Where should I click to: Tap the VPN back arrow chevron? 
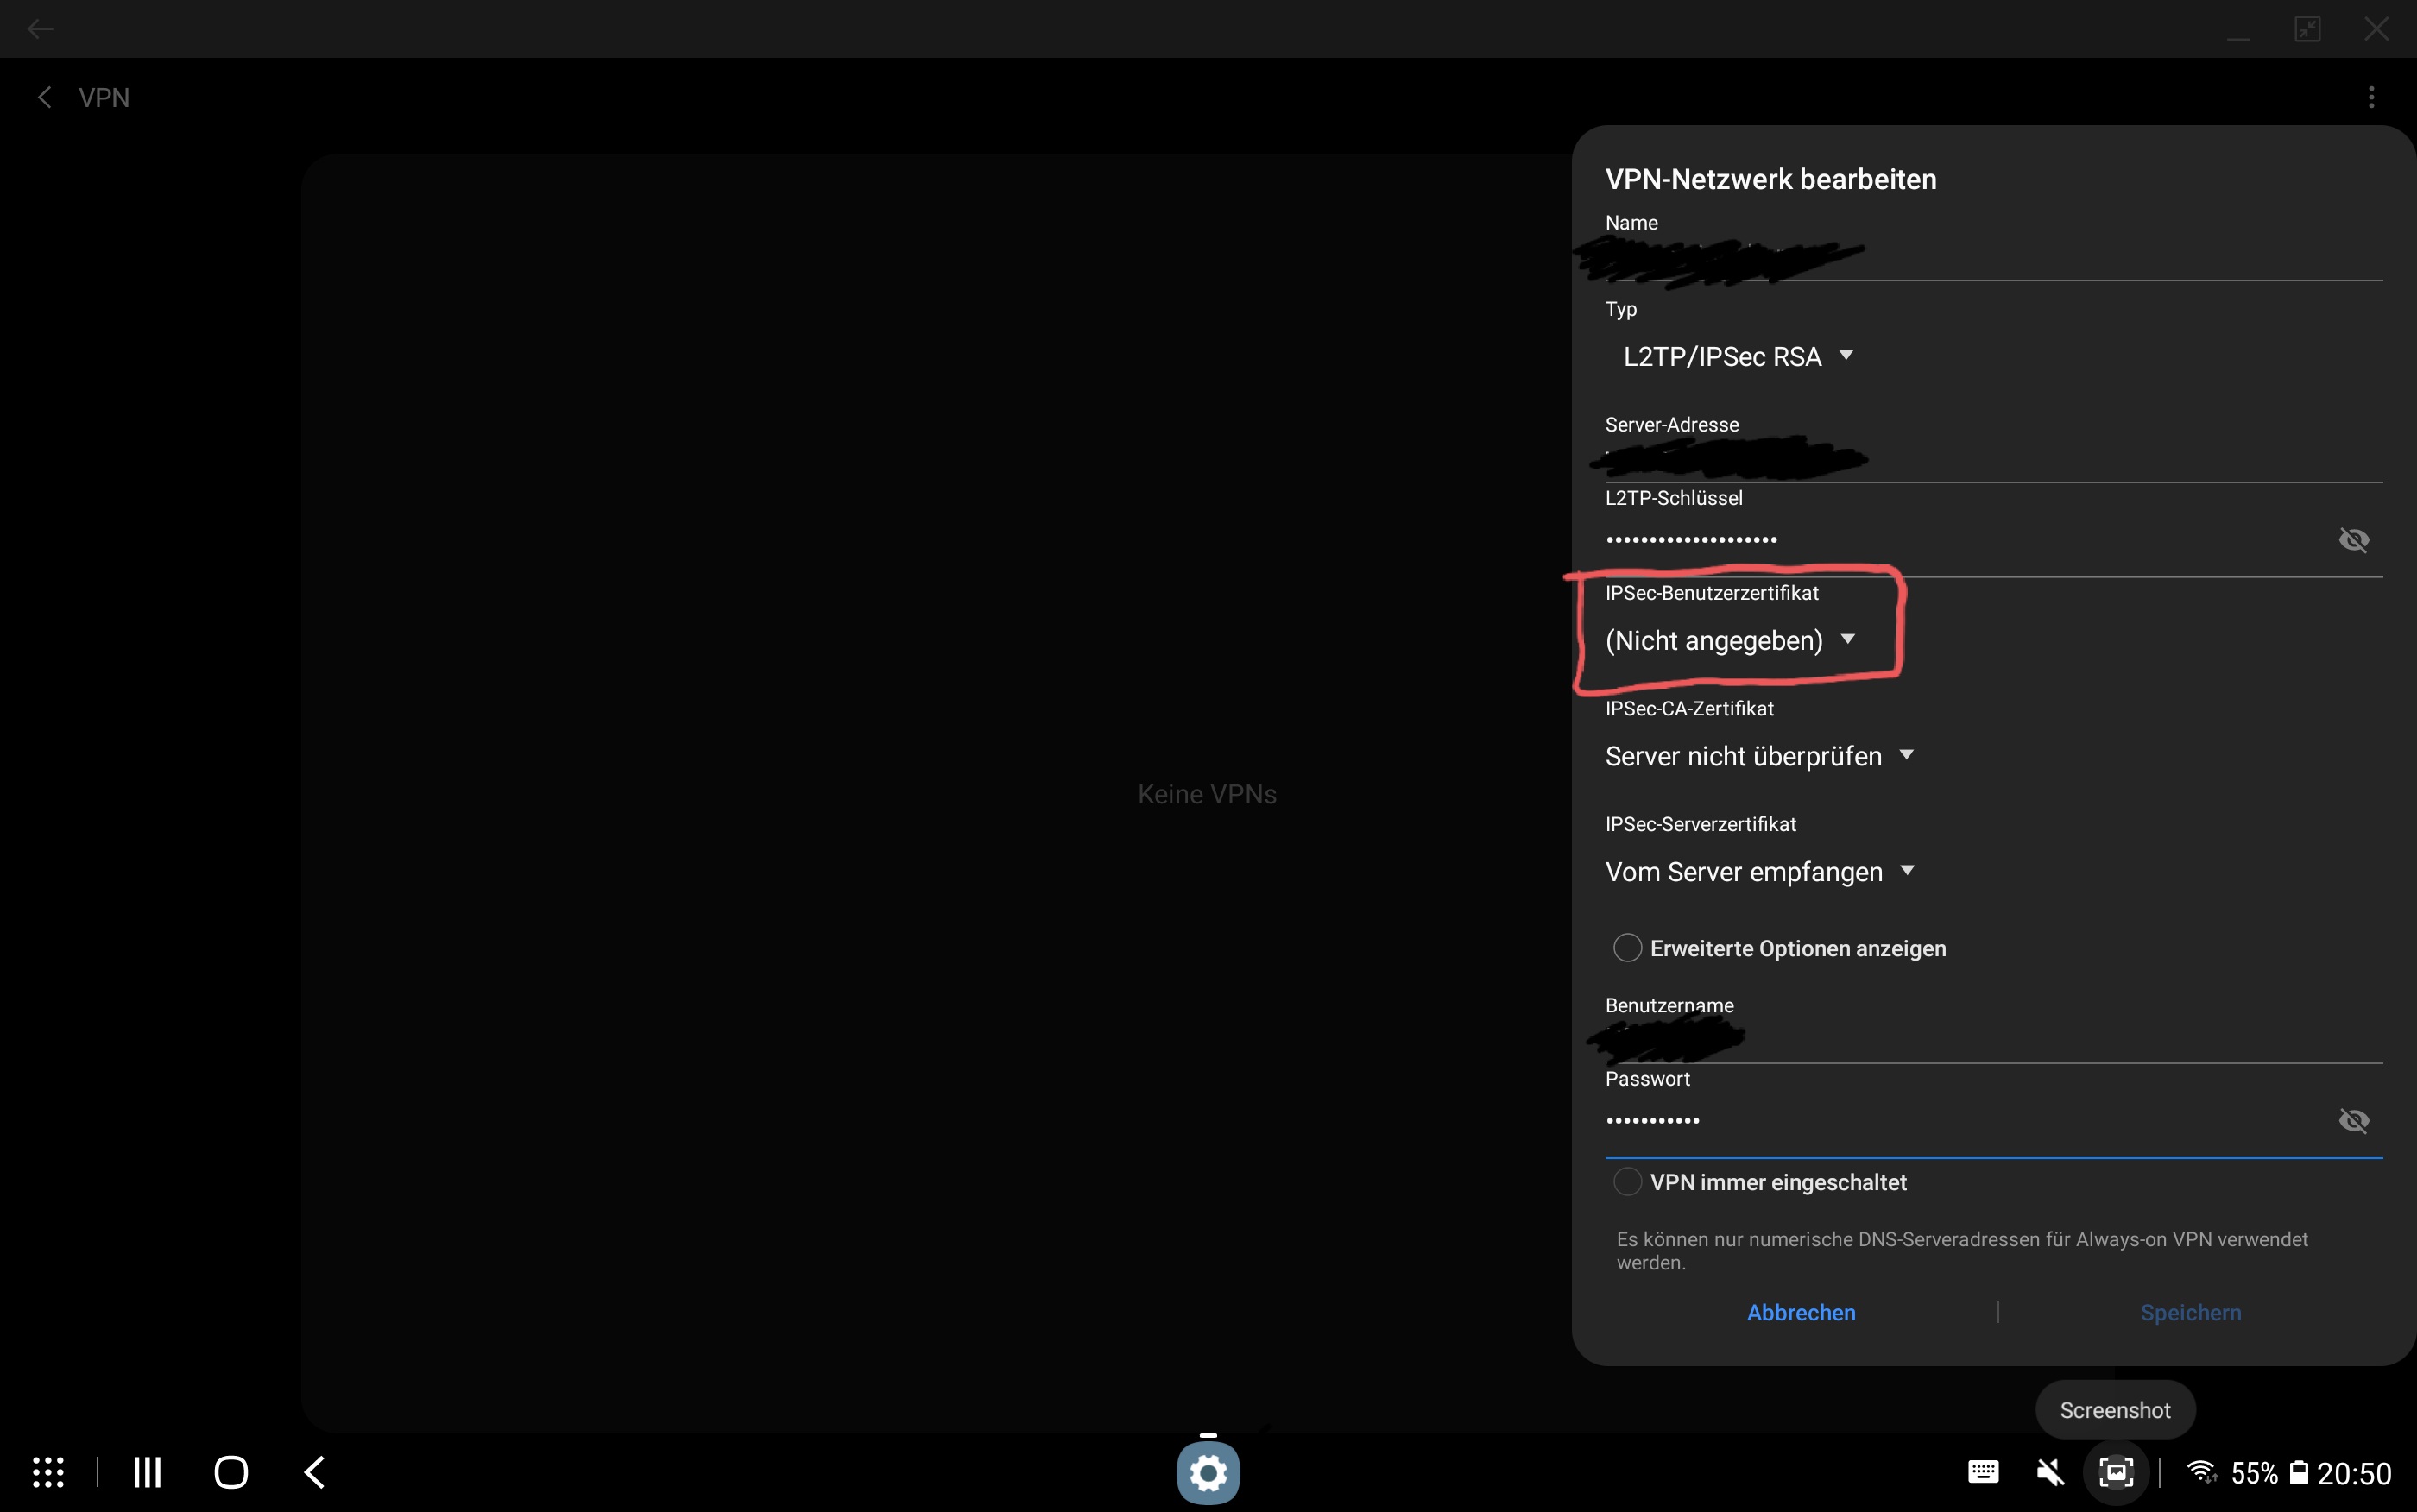pos(44,97)
